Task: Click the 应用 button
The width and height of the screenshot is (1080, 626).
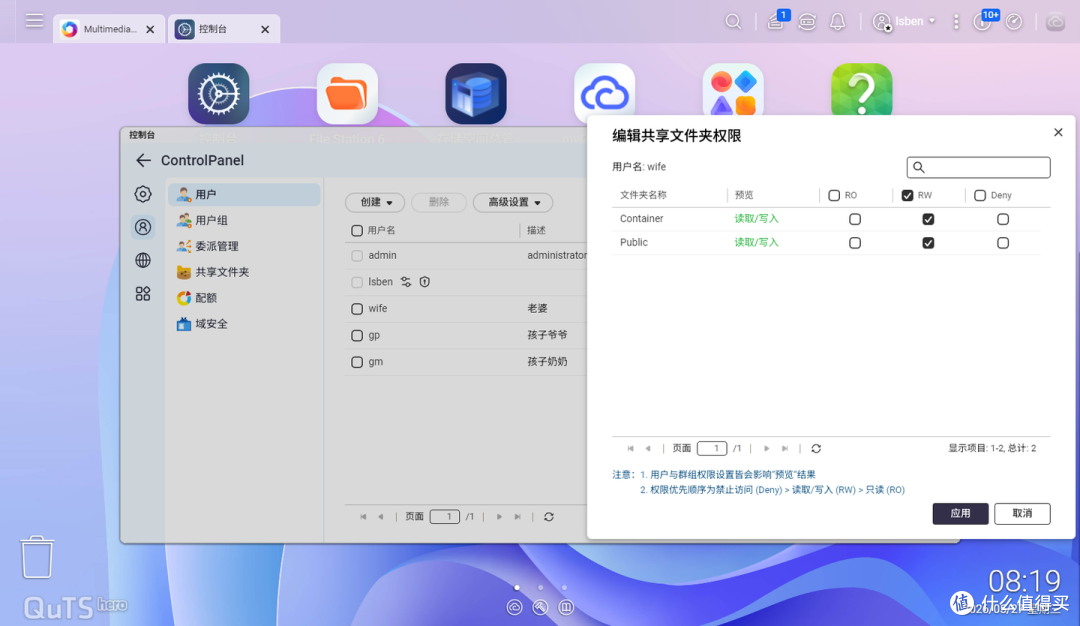Action: tap(960, 514)
